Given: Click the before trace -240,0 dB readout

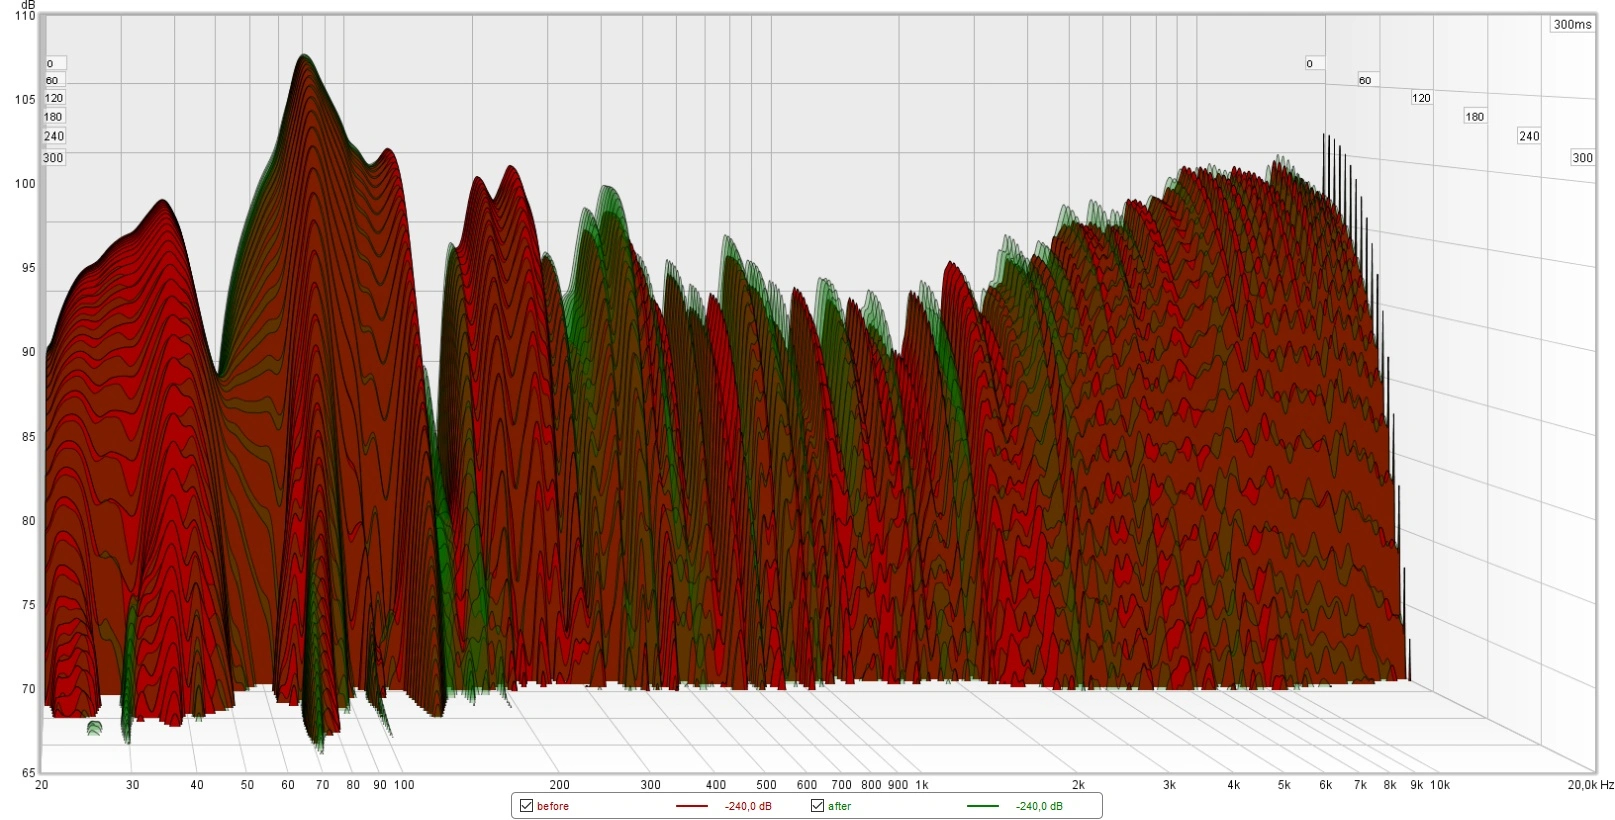Looking at the screenshot, I should (x=748, y=806).
